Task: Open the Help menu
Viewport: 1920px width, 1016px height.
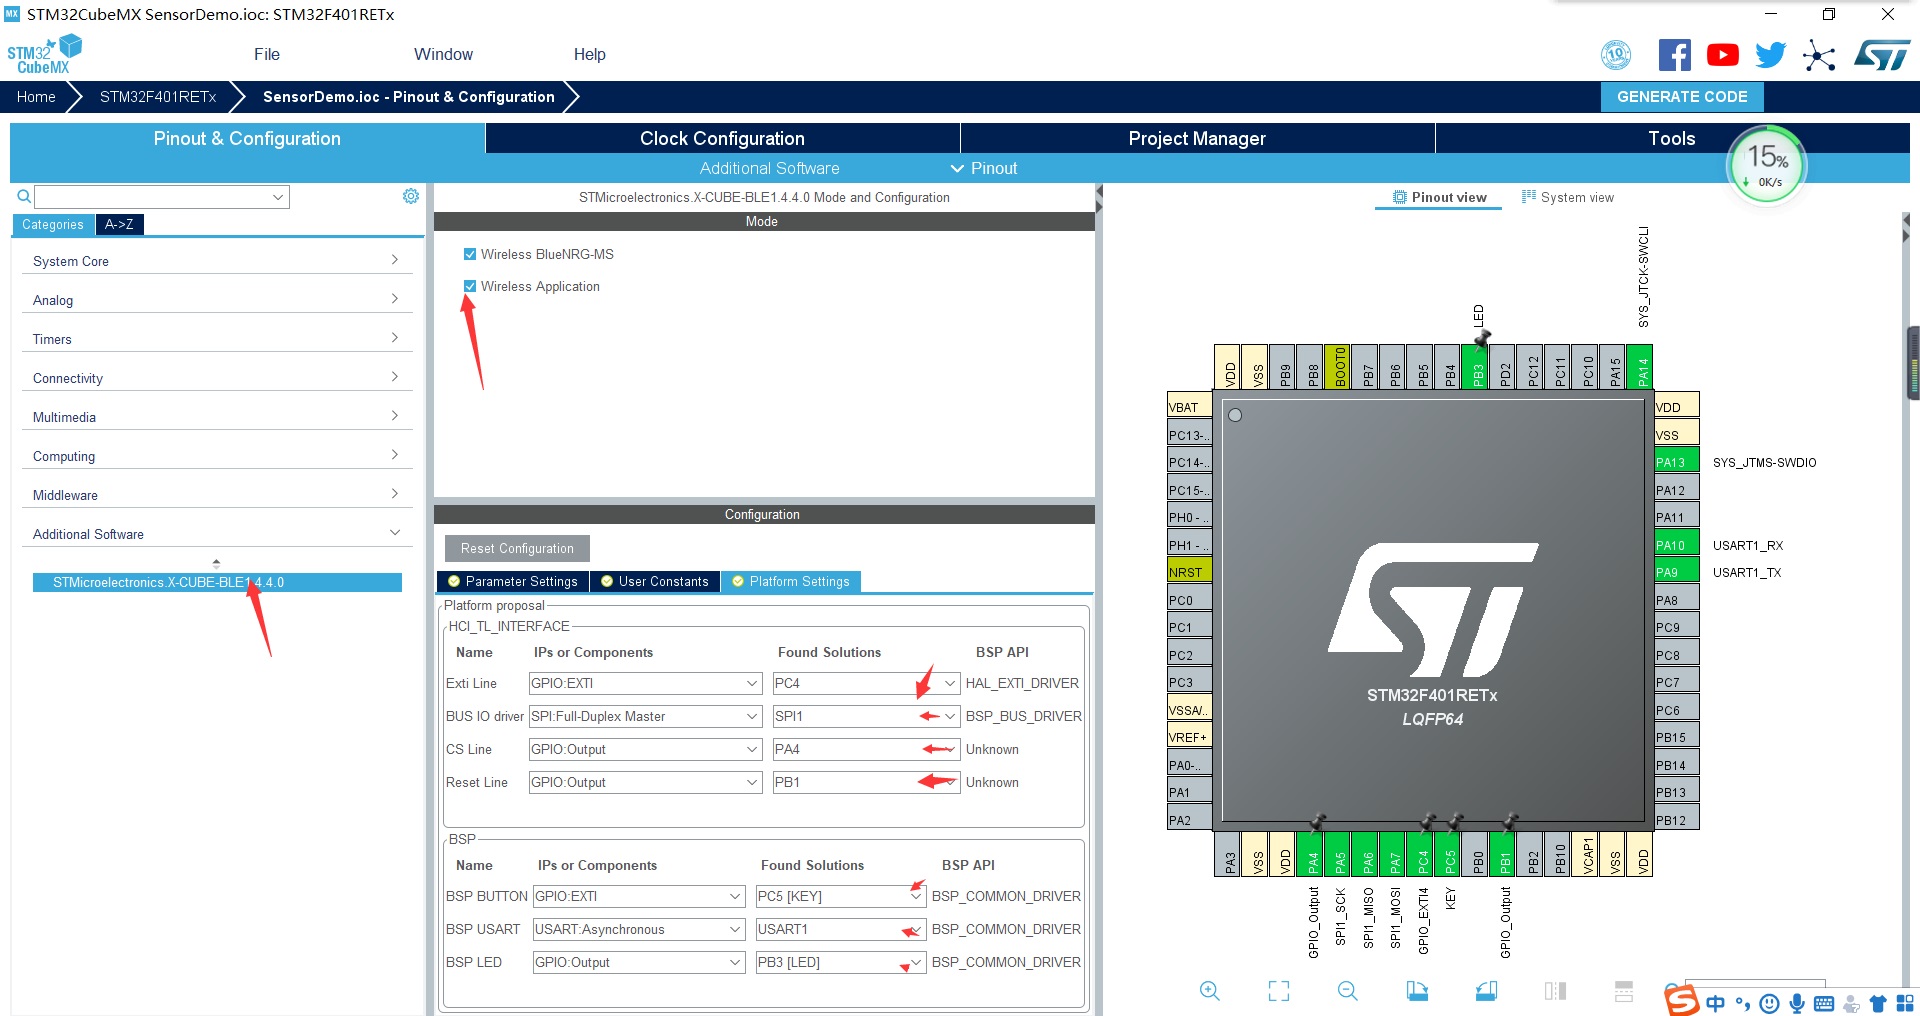Action: [x=589, y=54]
